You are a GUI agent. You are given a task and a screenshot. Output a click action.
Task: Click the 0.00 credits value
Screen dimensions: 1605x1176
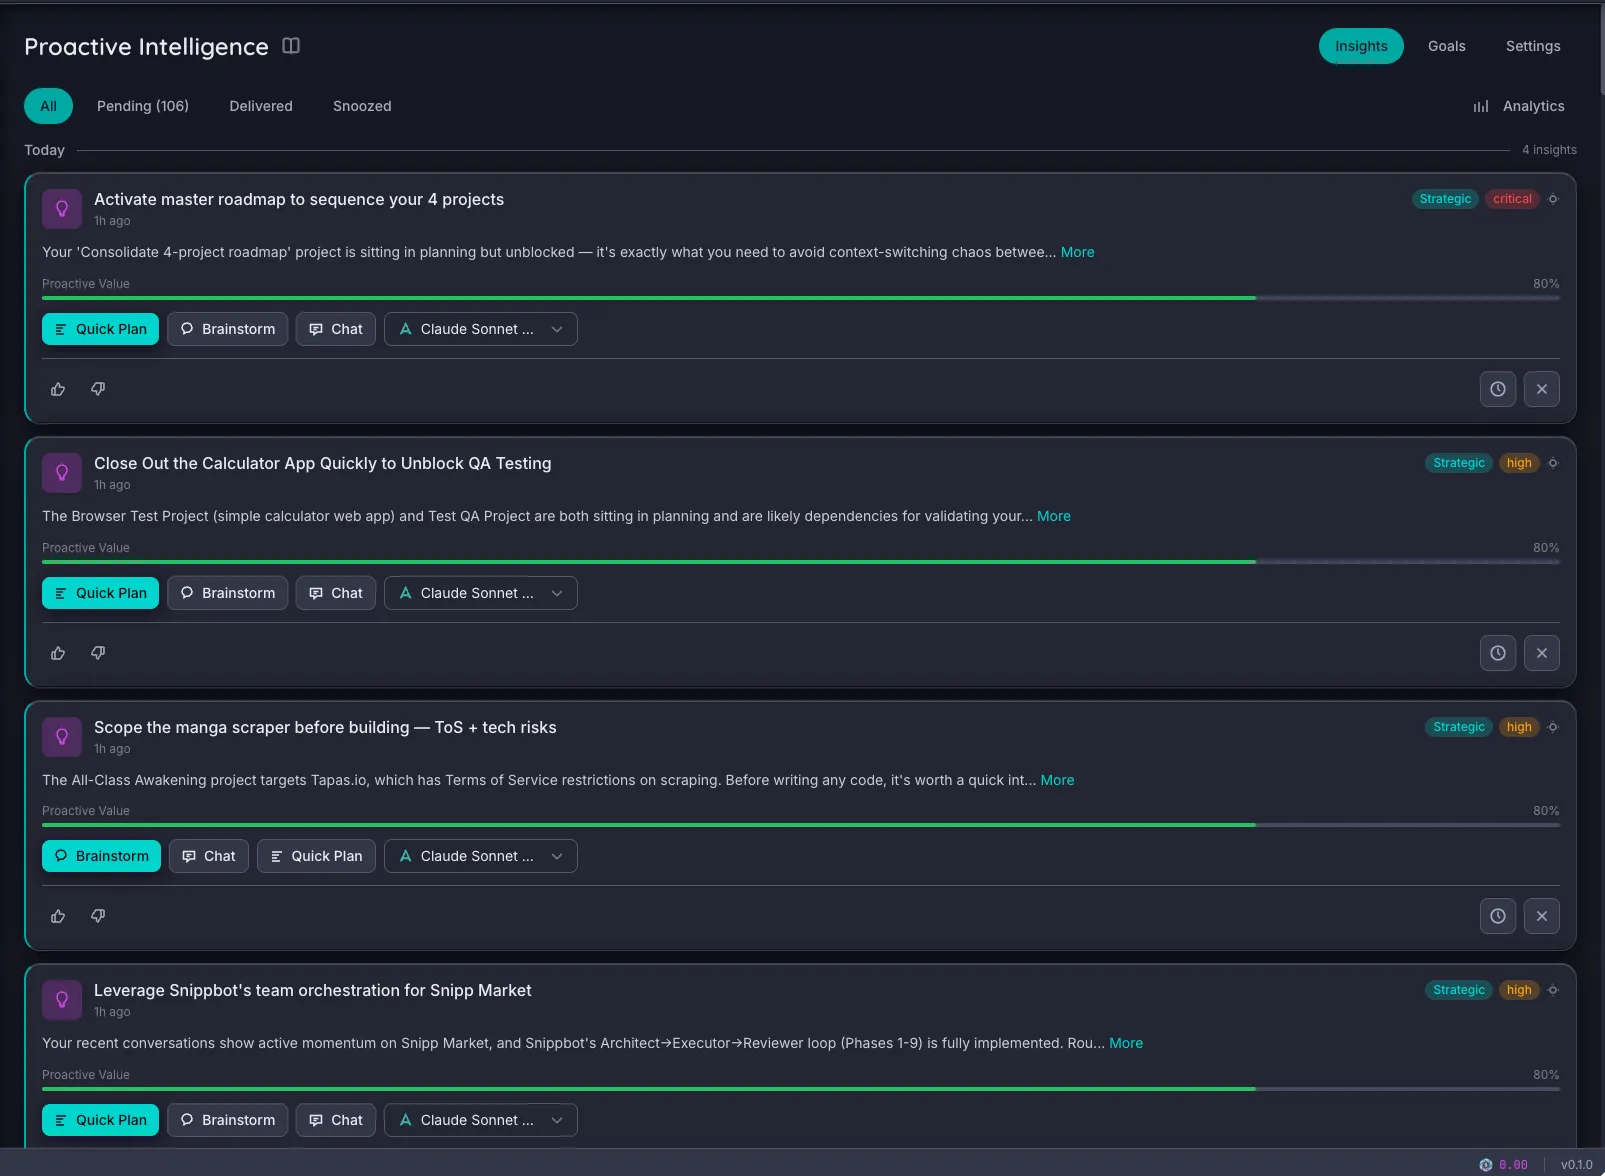click(x=1513, y=1165)
